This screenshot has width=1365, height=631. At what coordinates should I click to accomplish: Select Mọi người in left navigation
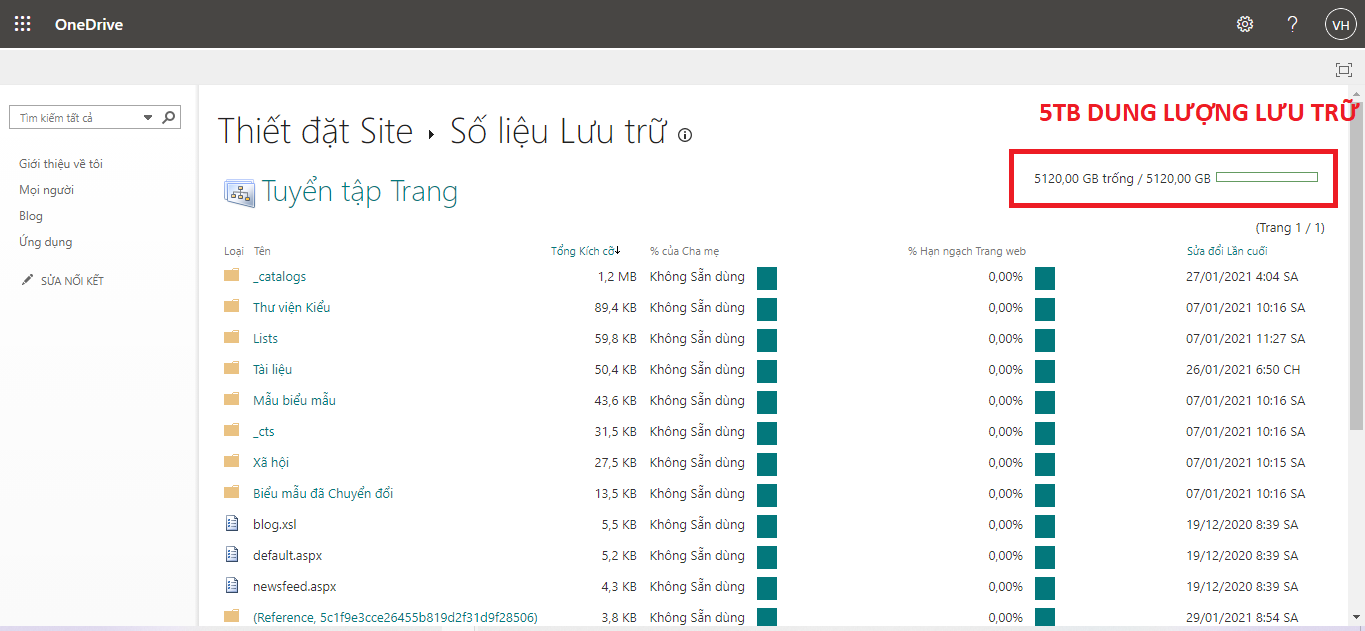pyautogui.click(x=46, y=190)
